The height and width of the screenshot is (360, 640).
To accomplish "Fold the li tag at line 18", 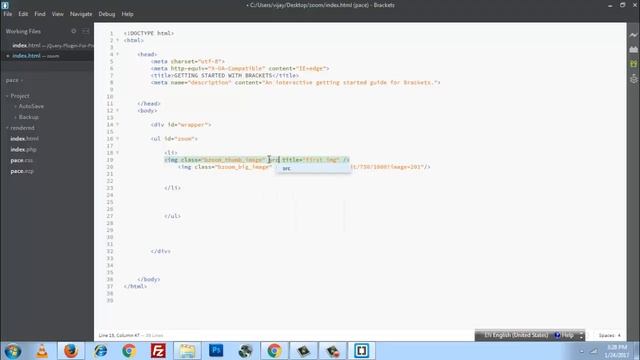I will [118, 153].
